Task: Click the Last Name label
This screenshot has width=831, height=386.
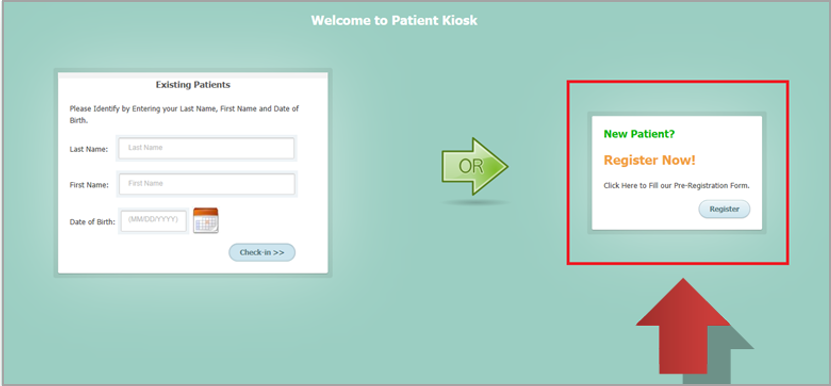Action: [x=89, y=150]
